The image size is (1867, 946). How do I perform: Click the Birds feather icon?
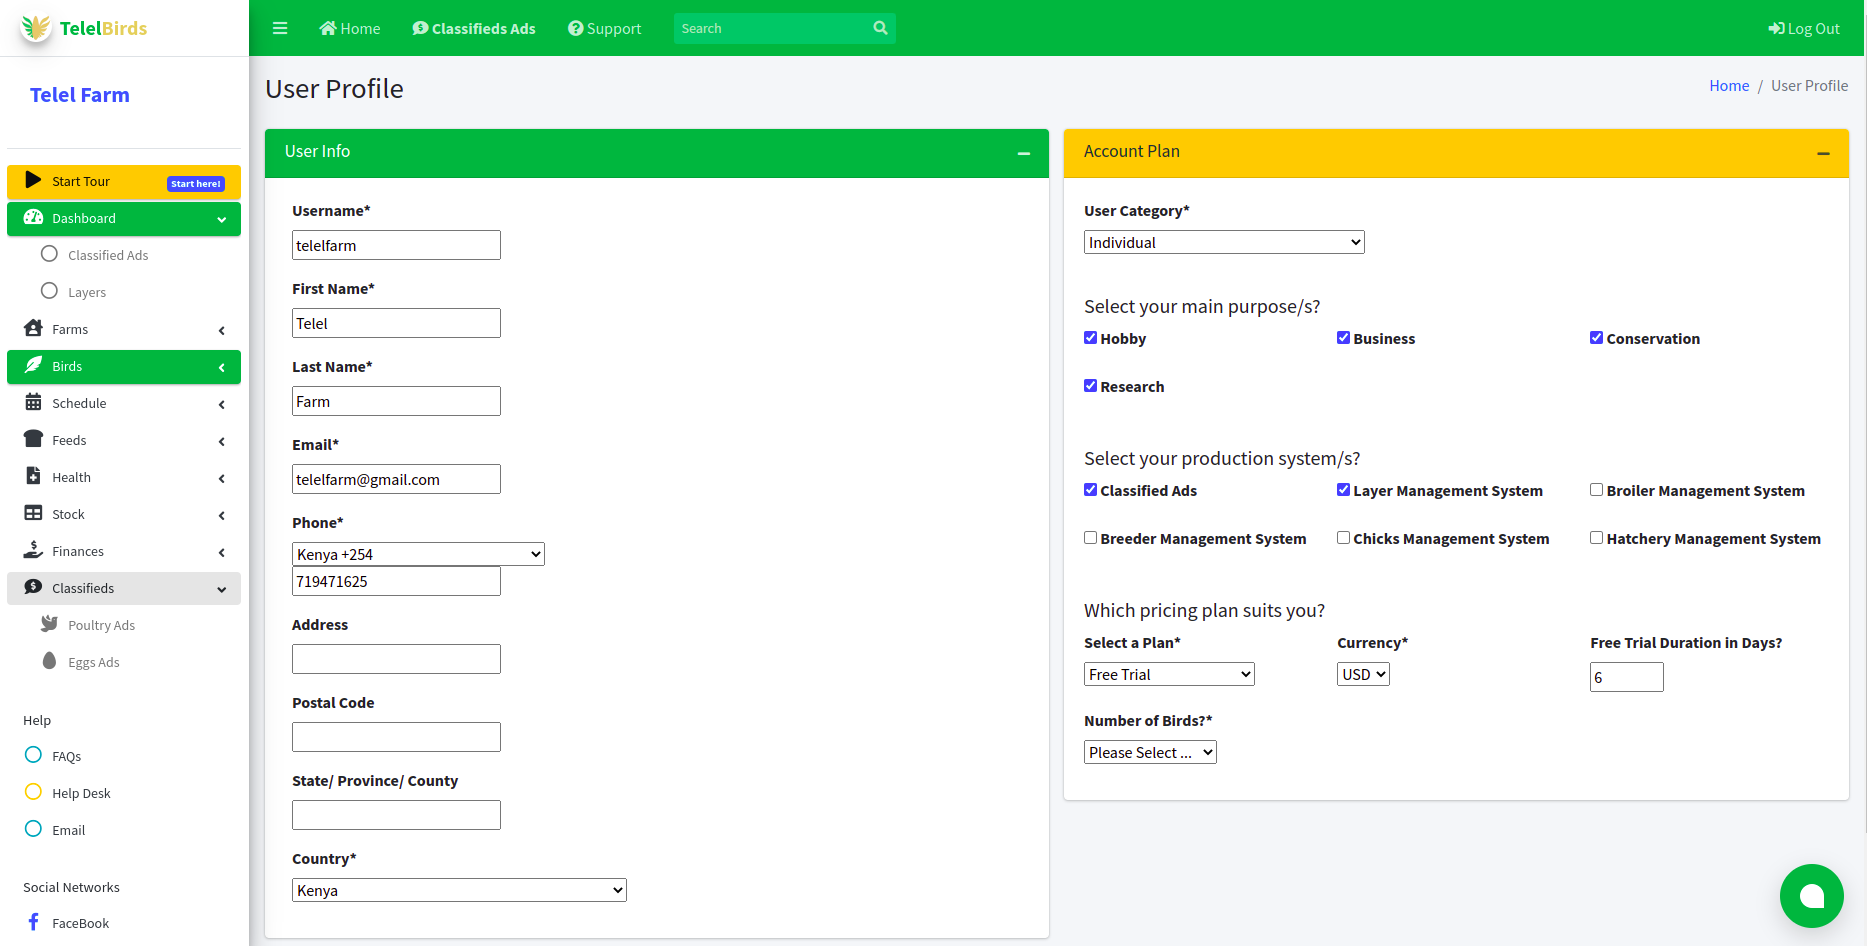33,366
